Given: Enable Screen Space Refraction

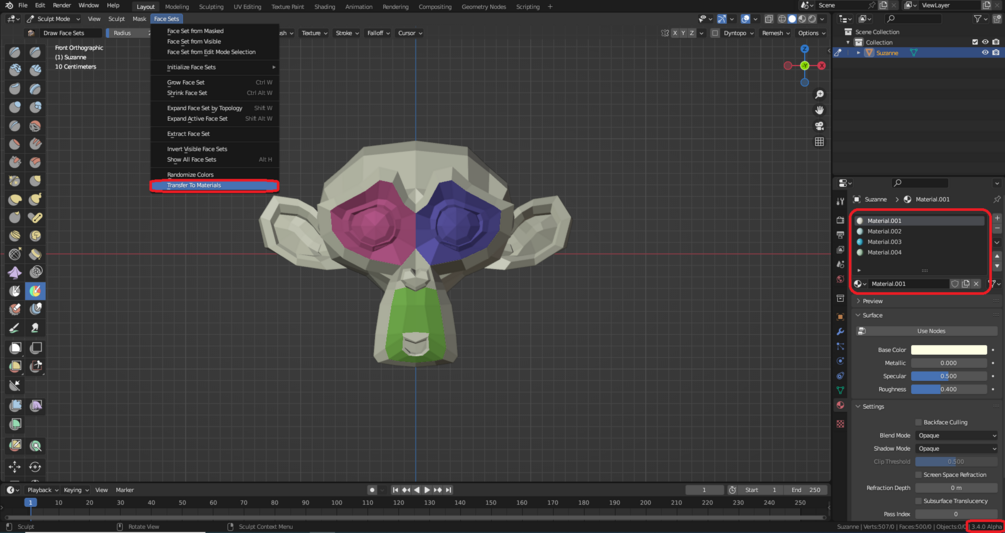Looking at the screenshot, I should coord(918,475).
